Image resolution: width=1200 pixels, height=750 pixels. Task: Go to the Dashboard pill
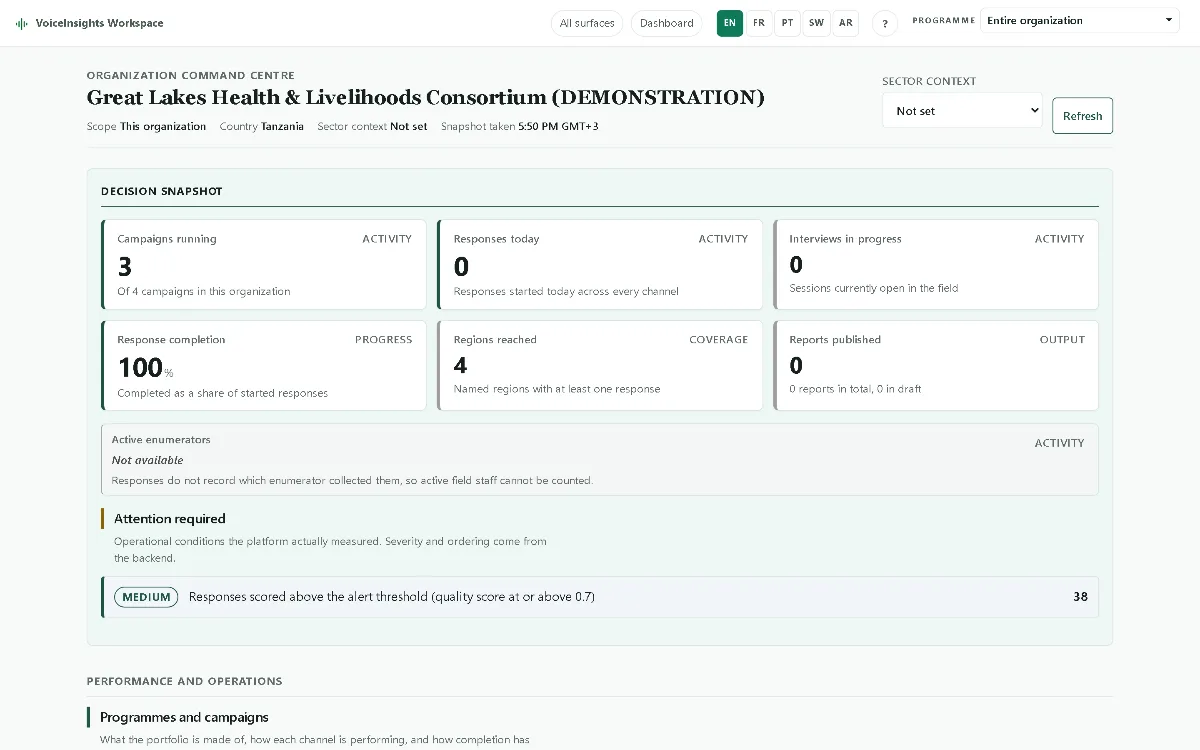coord(667,23)
